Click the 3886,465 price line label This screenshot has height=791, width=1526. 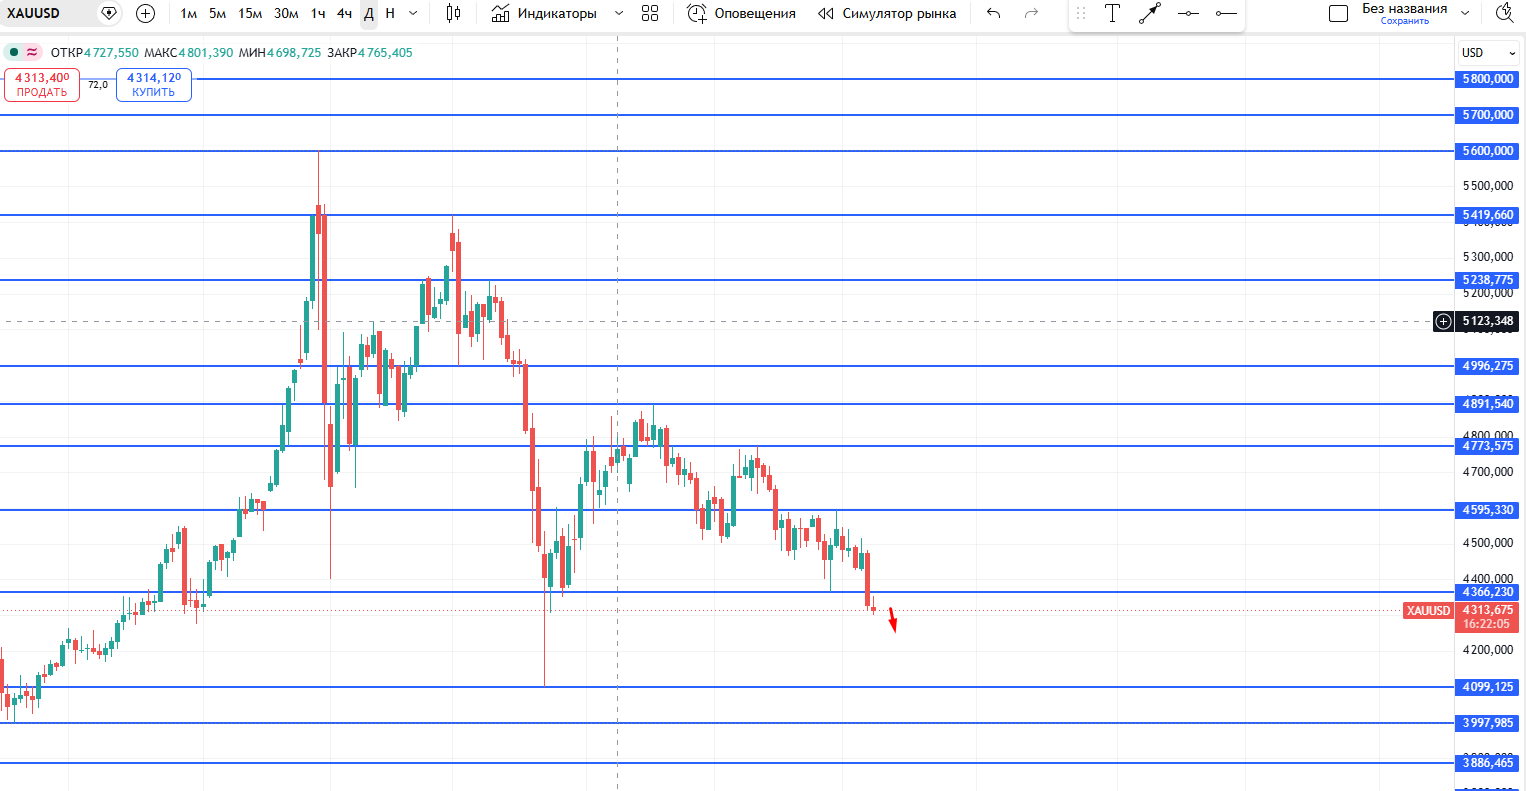(1487, 763)
